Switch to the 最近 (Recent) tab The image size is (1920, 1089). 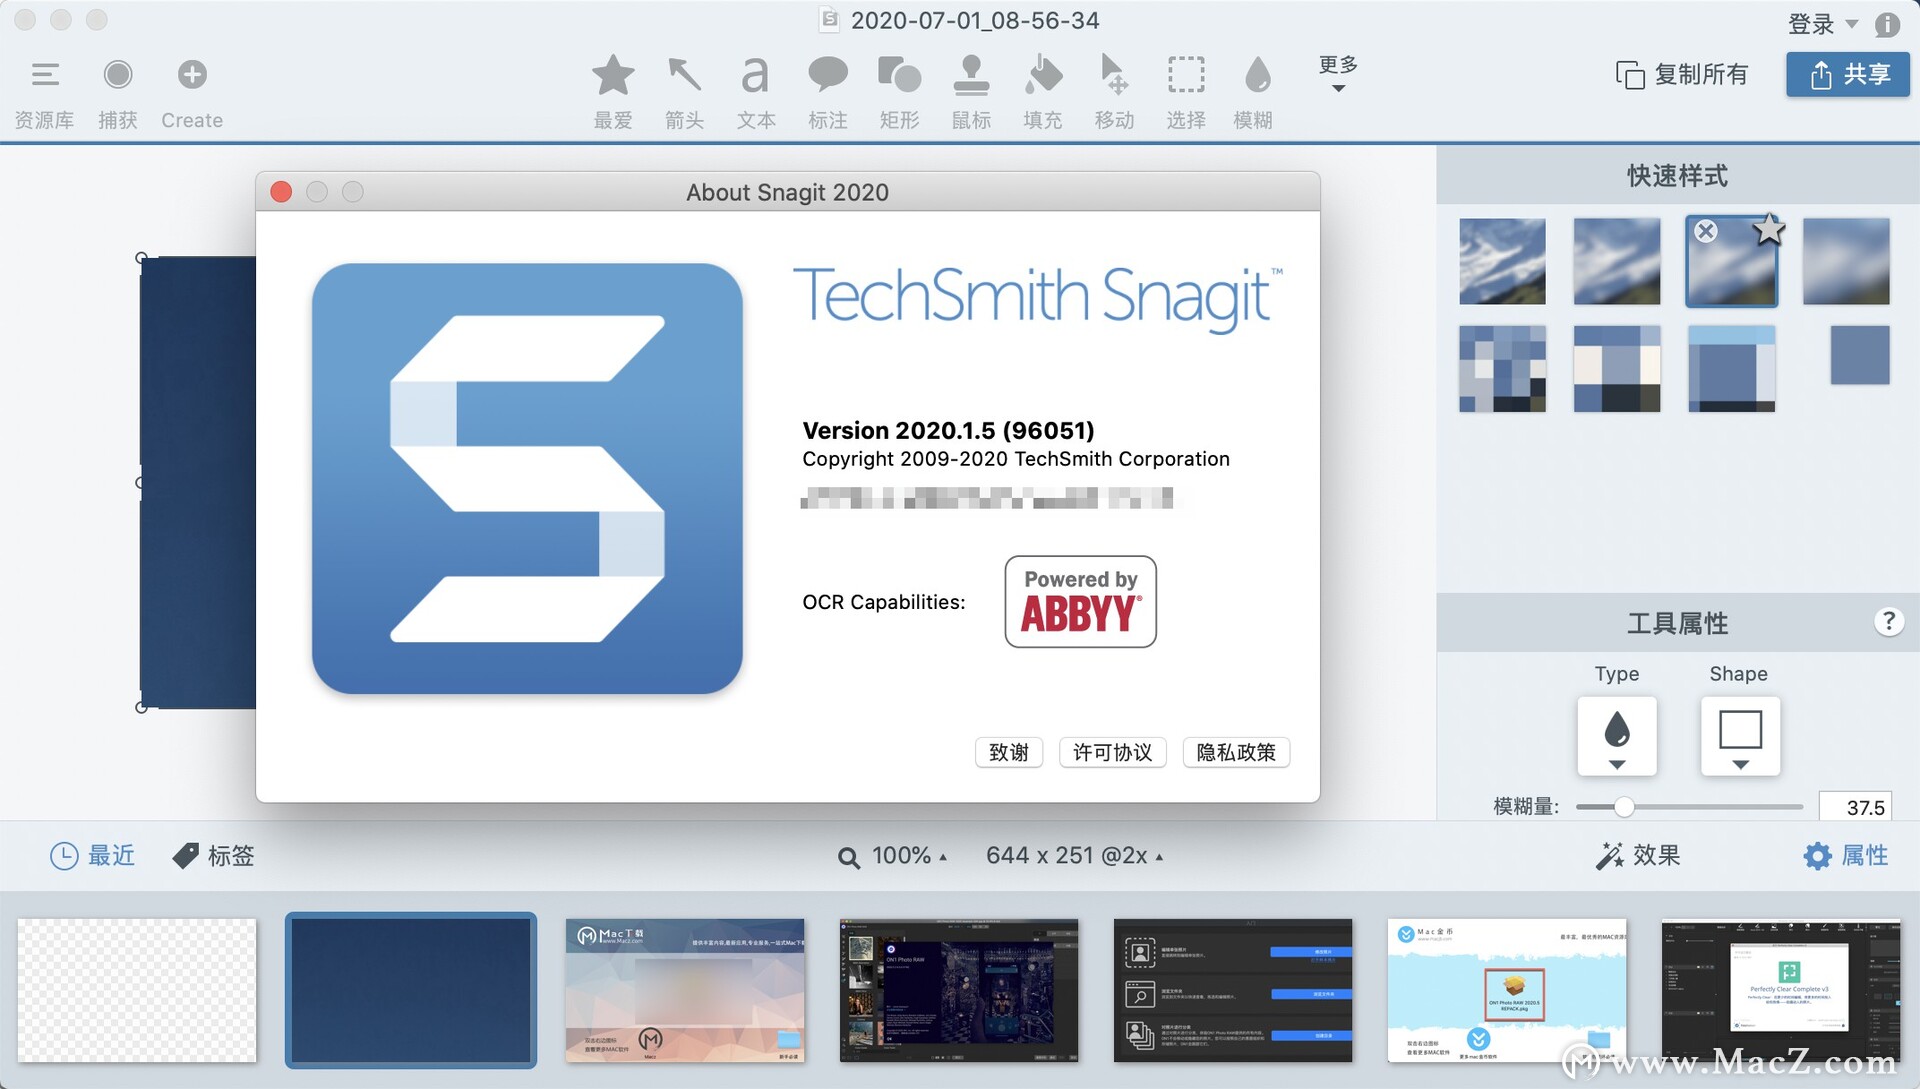tap(93, 855)
